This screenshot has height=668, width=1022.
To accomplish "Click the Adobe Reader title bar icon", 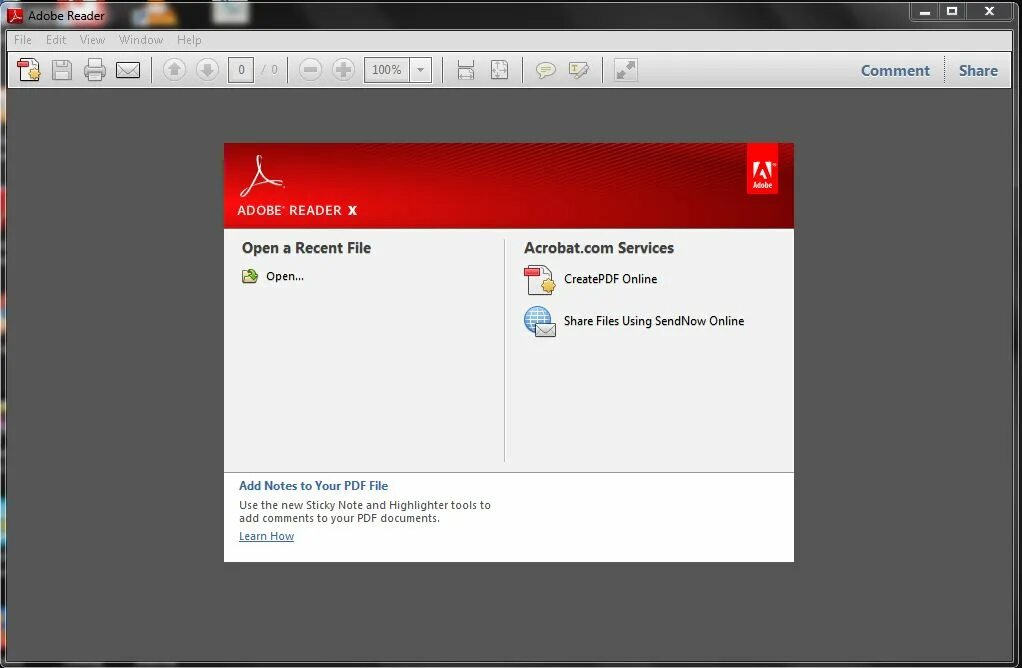I will coord(14,15).
